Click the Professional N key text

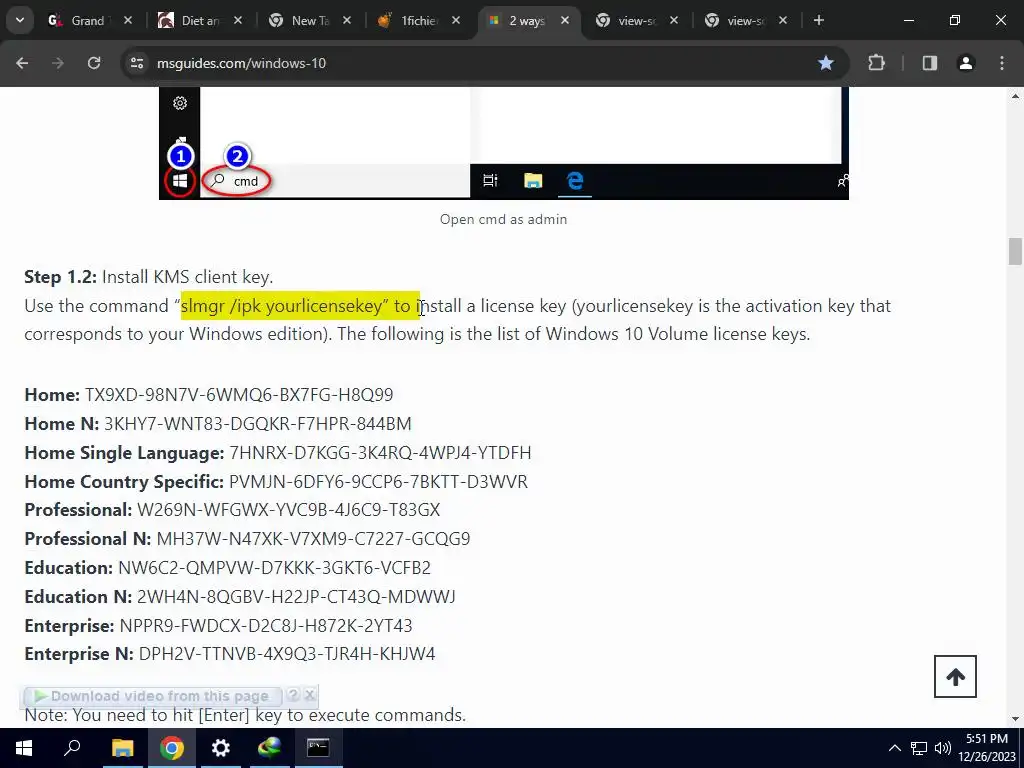coord(313,538)
